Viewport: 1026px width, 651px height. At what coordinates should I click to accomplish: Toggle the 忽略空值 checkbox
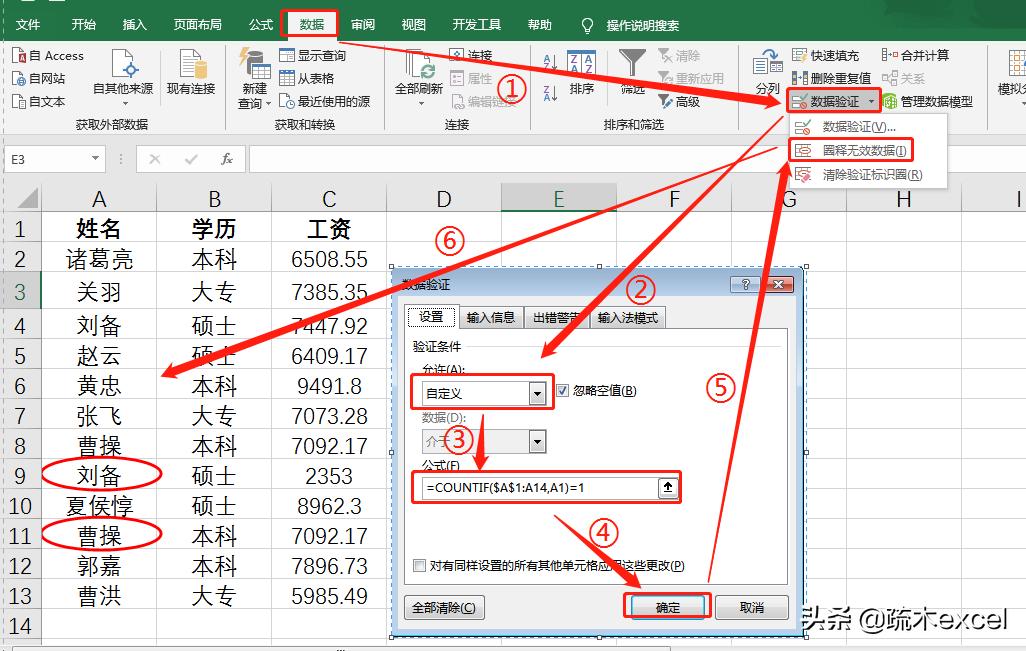click(x=562, y=391)
